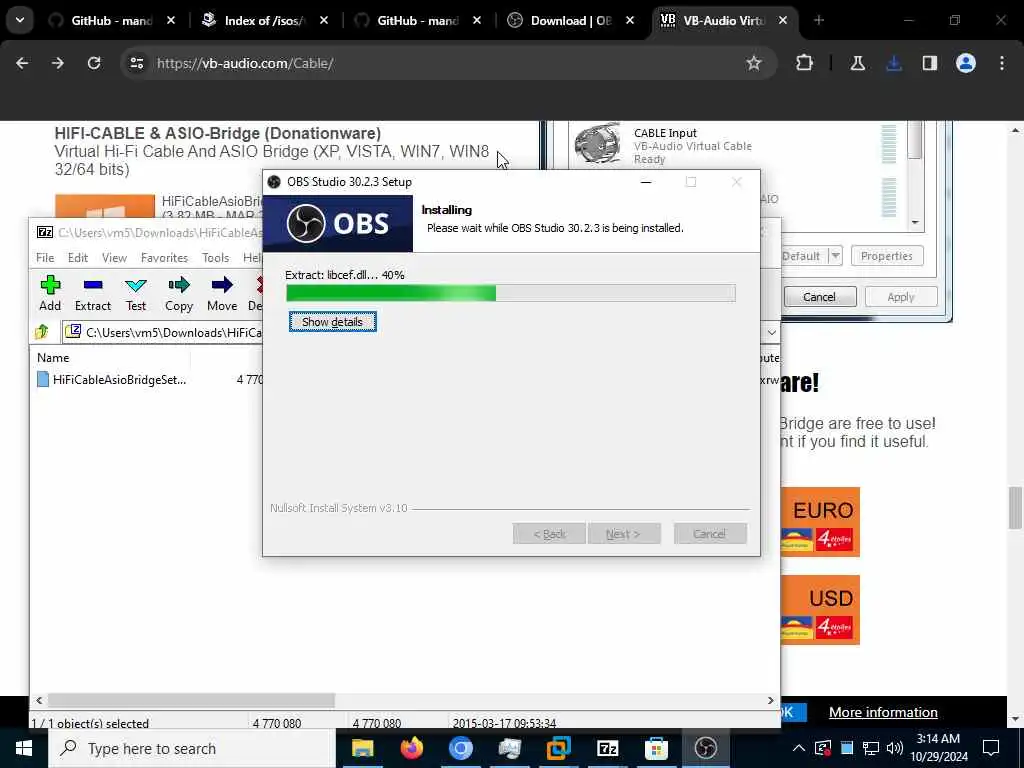Open the Set Default dropdown arrow

click(x=835, y=256)
